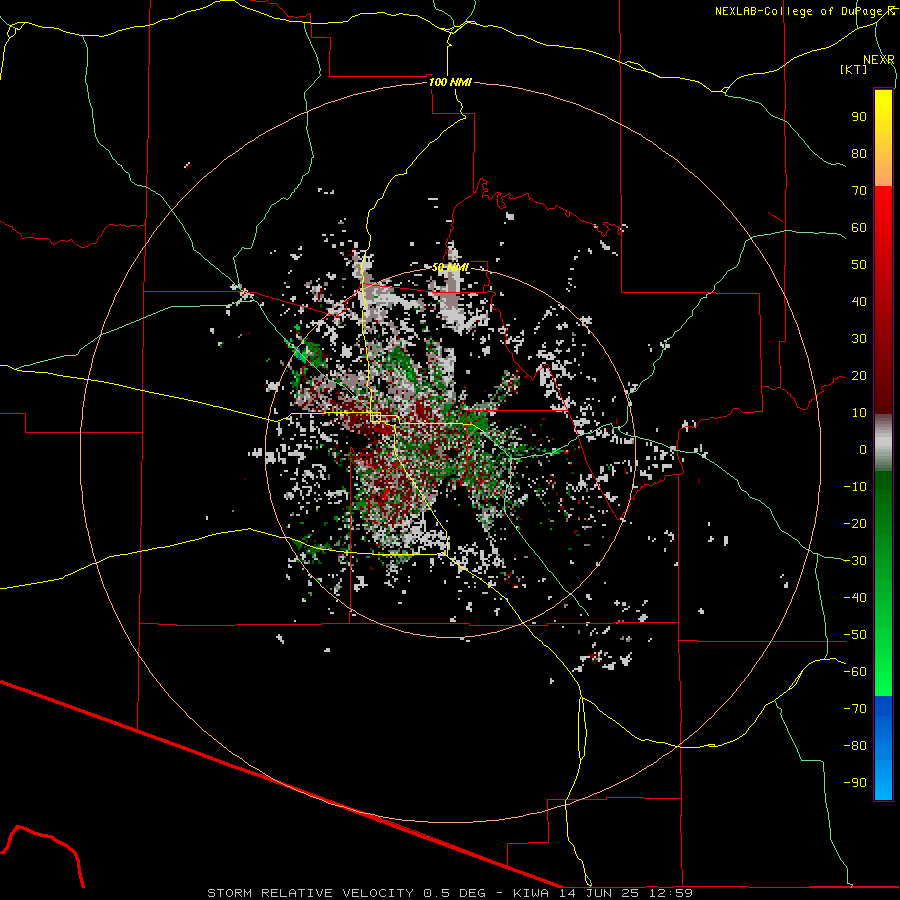Pick the yellow-orange top segment of color bar
The height and width of the screenshot is (900, 900).
883,138
